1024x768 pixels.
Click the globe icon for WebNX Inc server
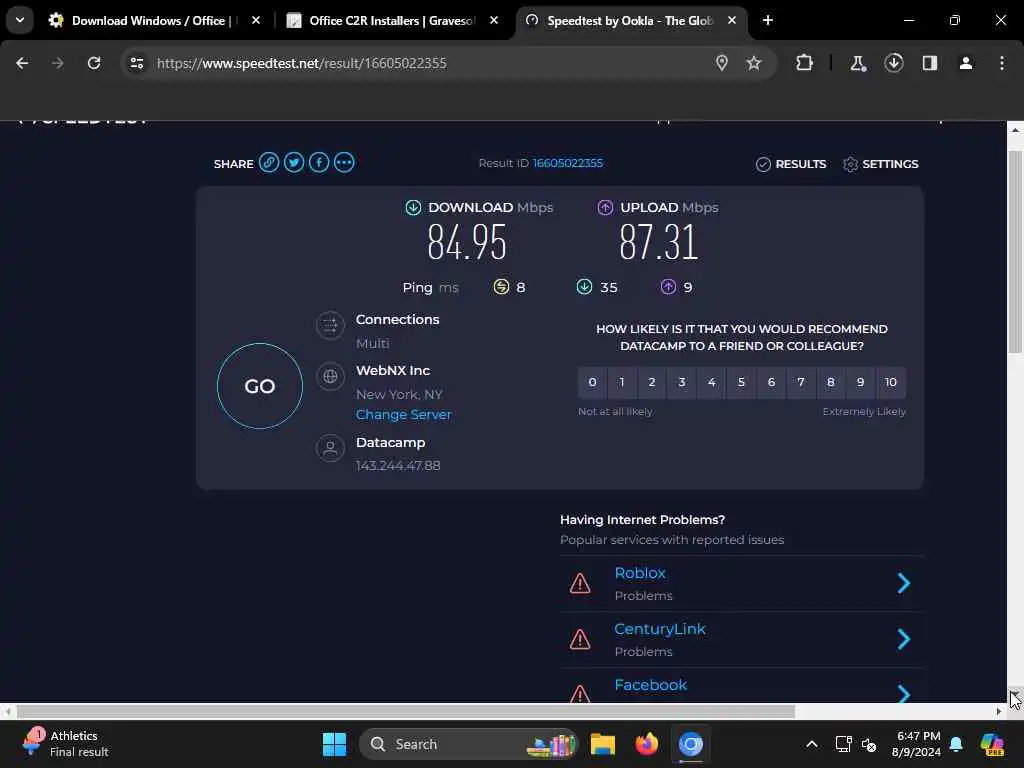pos(330,376)
